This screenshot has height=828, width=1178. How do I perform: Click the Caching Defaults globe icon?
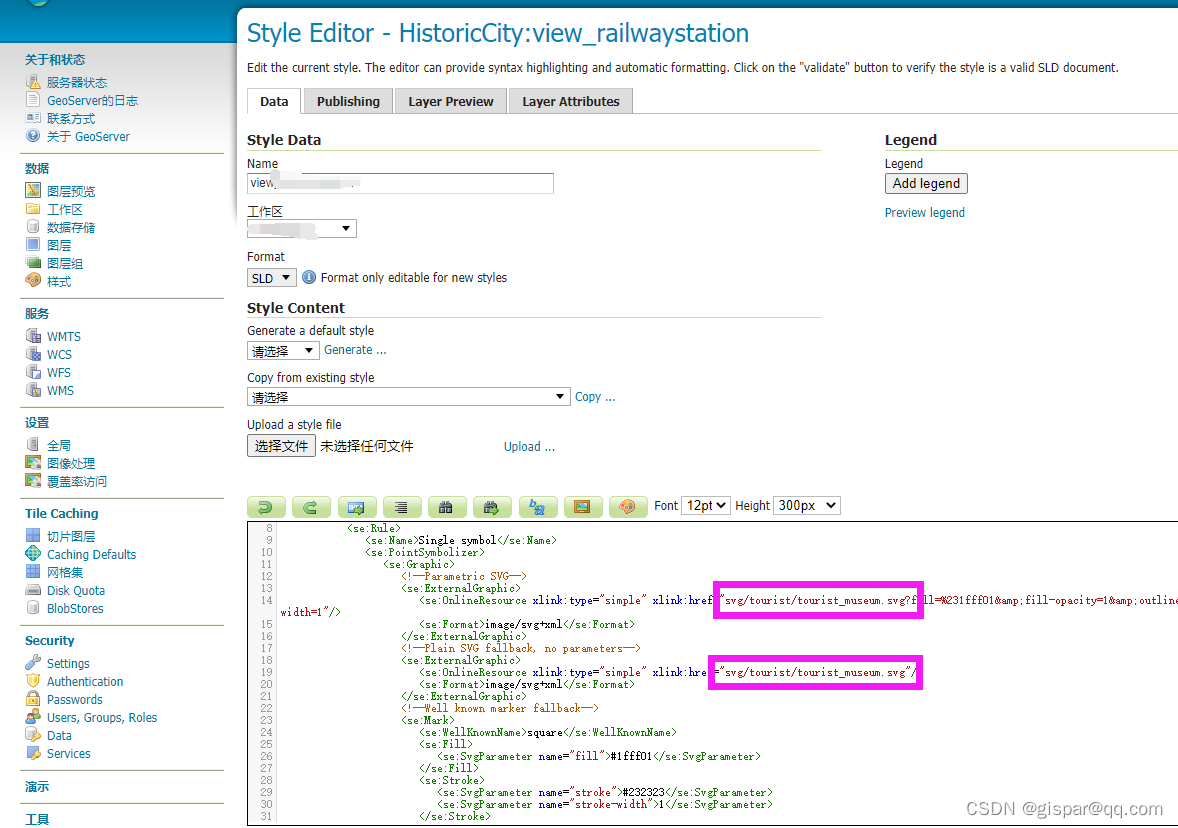pos(33,554)
